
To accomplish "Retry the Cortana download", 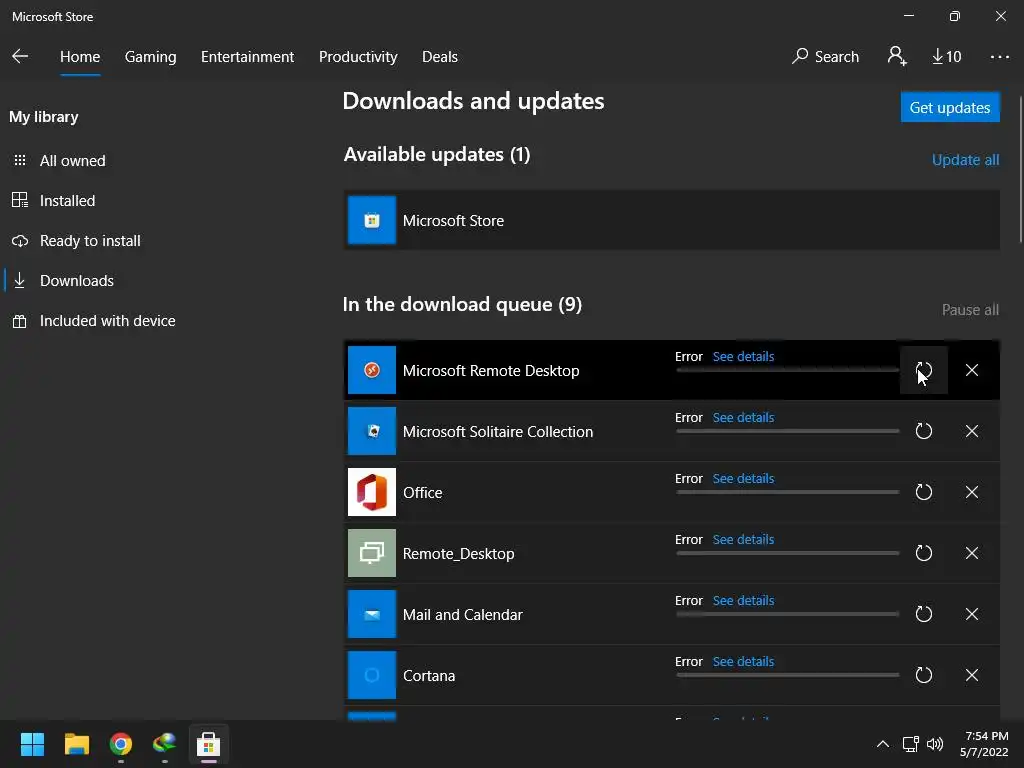I will [923, 675].
